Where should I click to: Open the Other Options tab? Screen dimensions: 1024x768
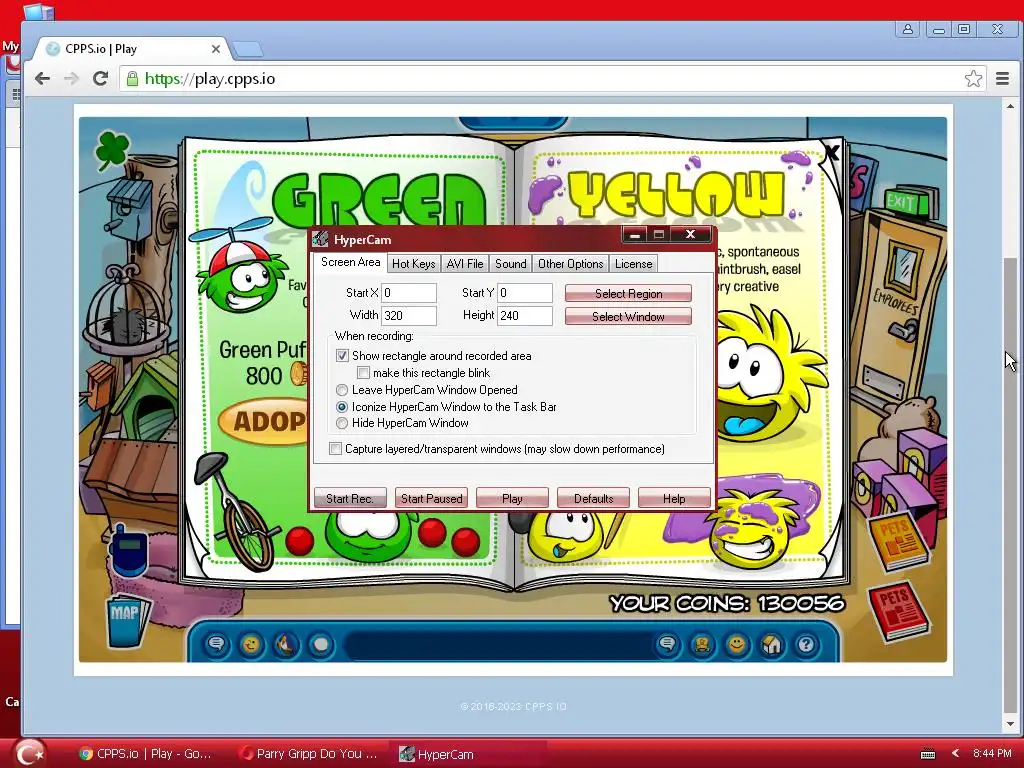tap(571, 264)
